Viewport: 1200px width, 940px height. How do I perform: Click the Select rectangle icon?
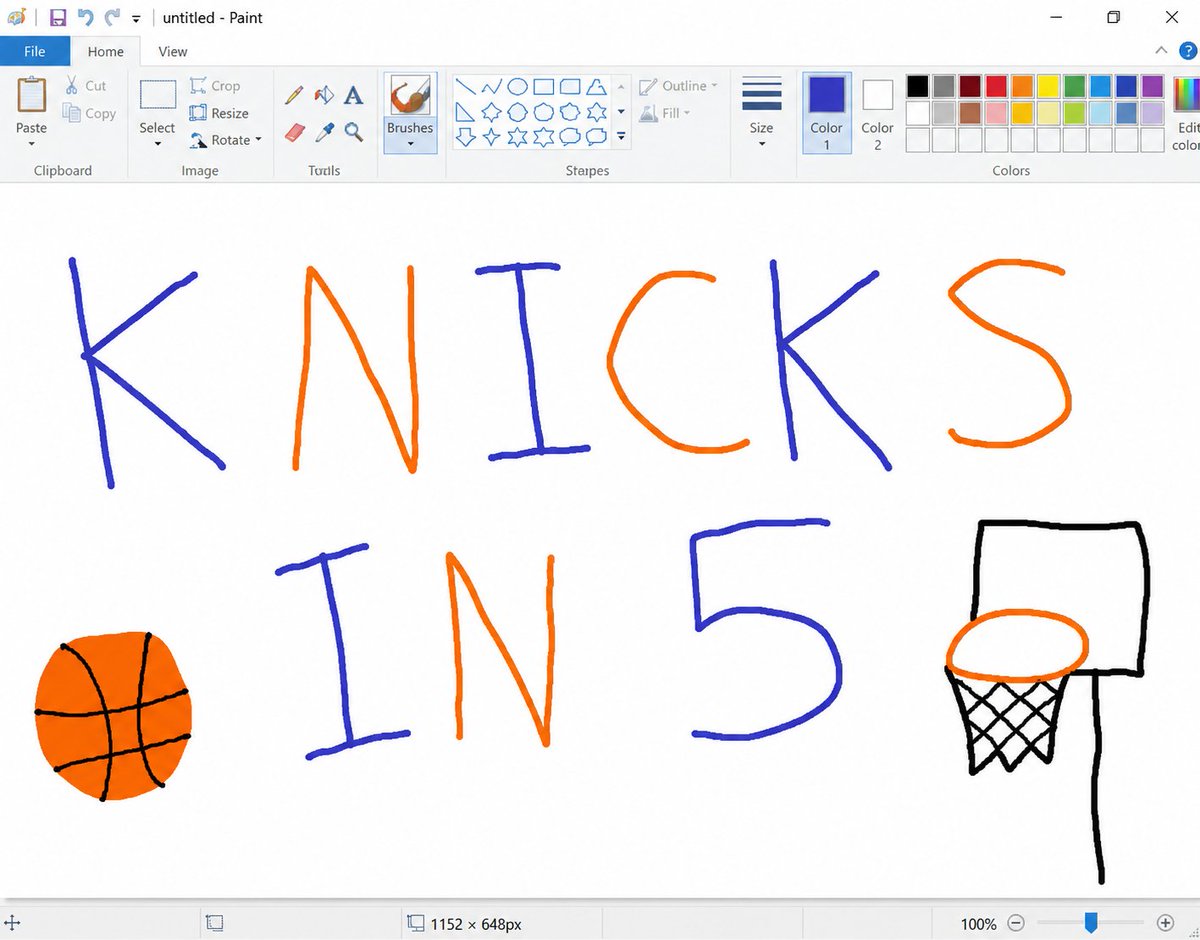(x=157, y=96)
